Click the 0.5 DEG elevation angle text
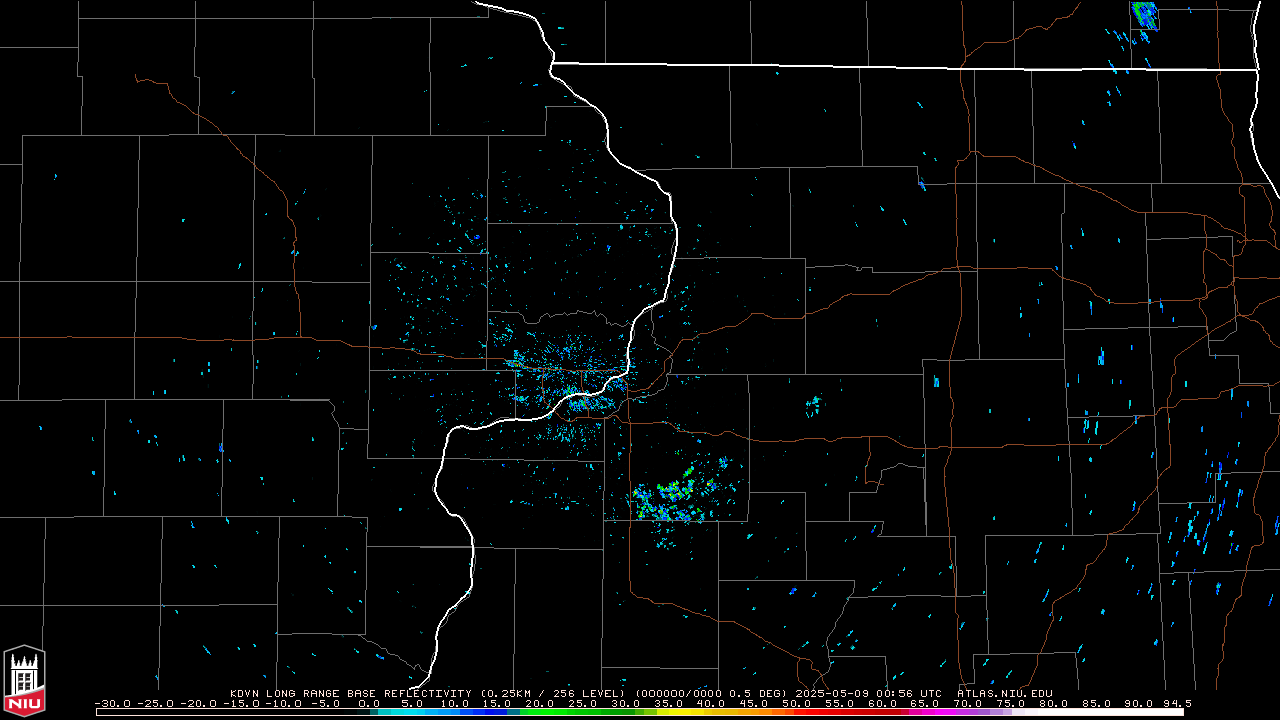This screenshot has width=1280, height=720. click(x=759, y=693)
